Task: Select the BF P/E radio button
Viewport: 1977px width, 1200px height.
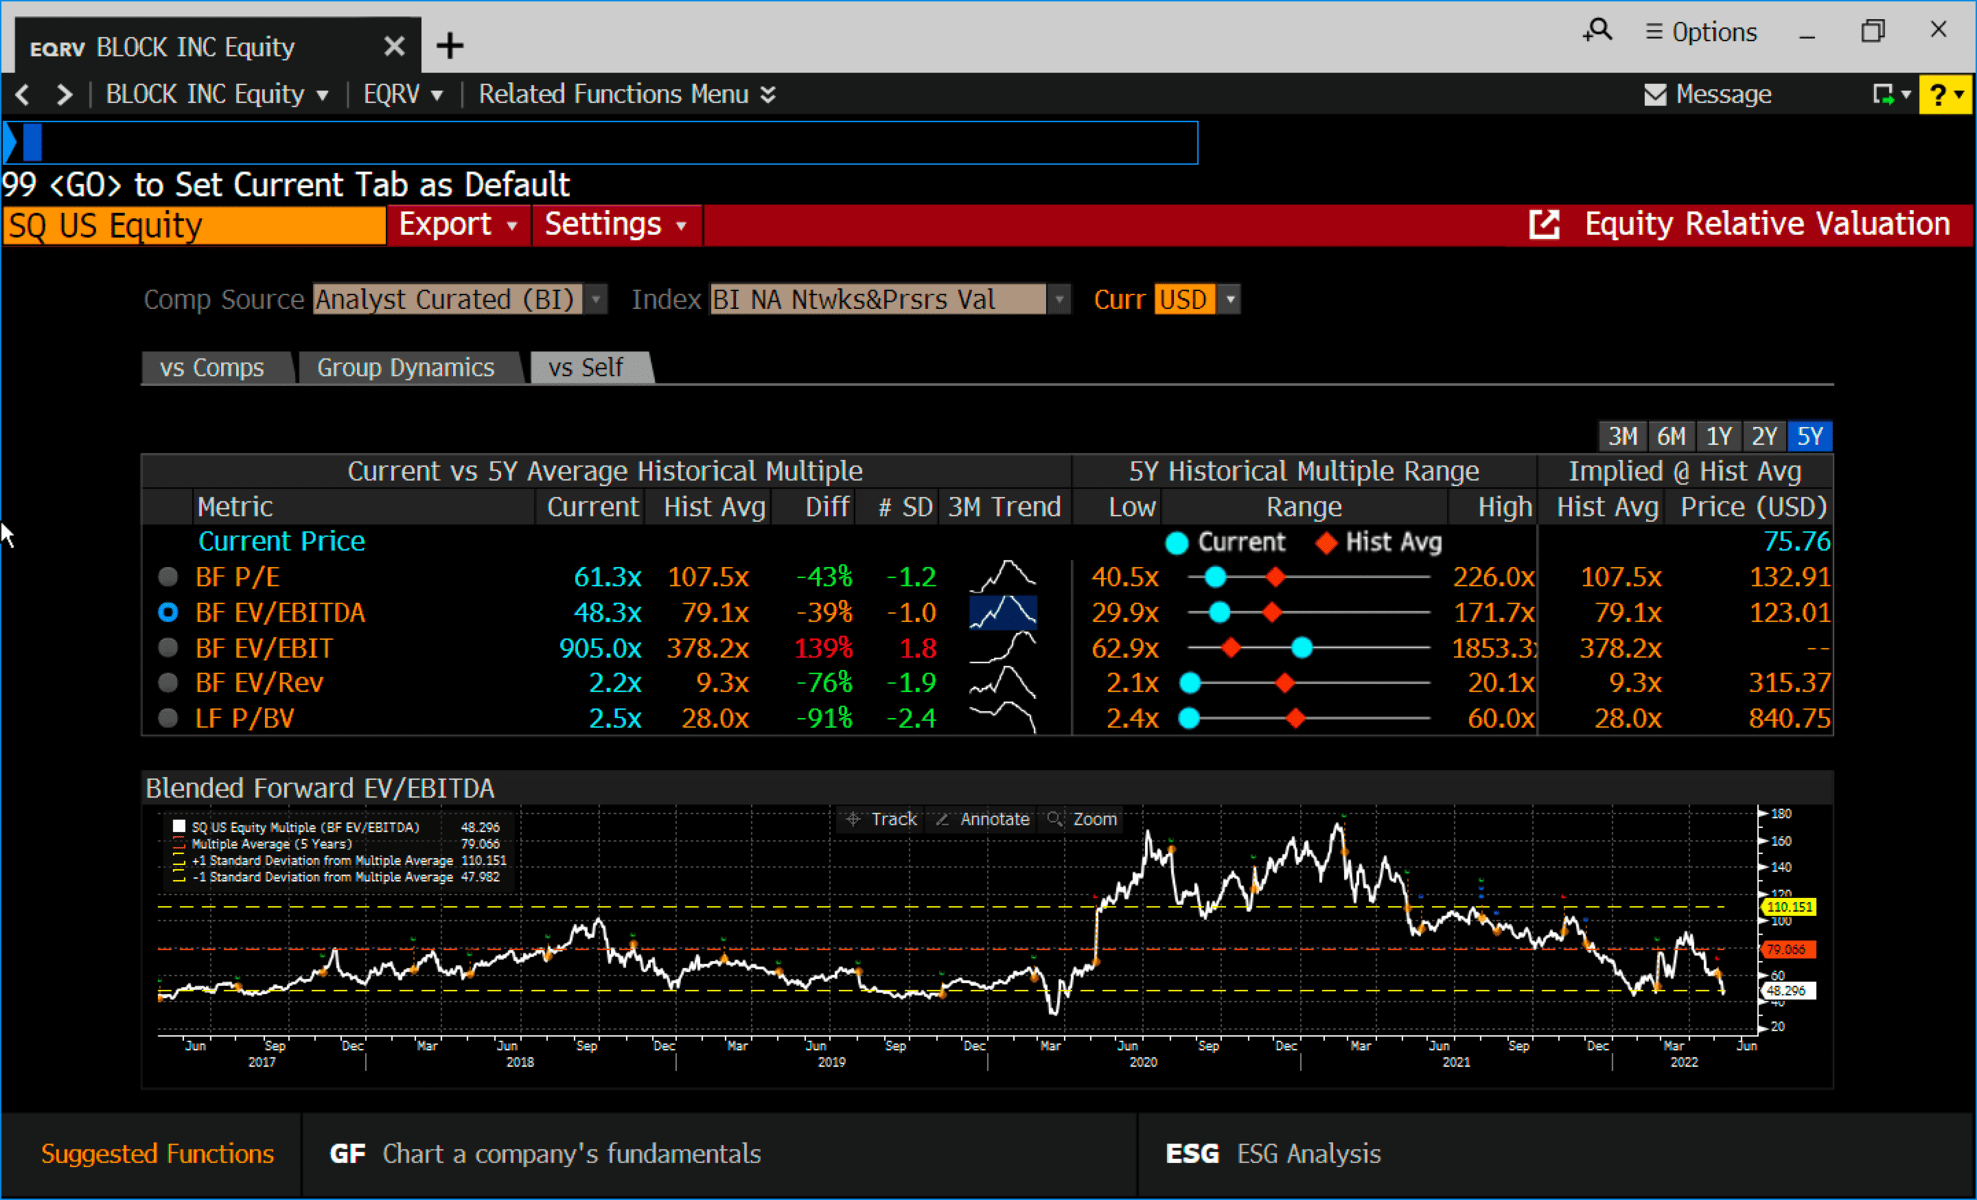Action: pyautogui.click(x=168, y=577)
